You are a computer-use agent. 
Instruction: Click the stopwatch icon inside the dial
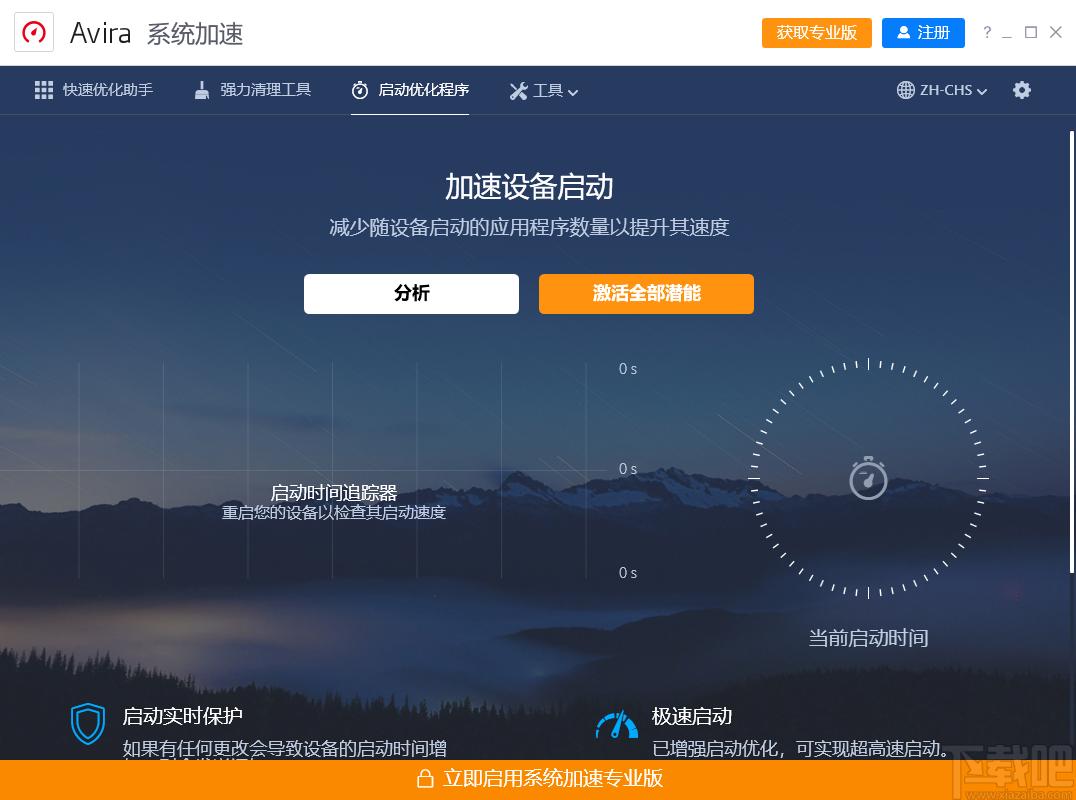tap(868, 478)
